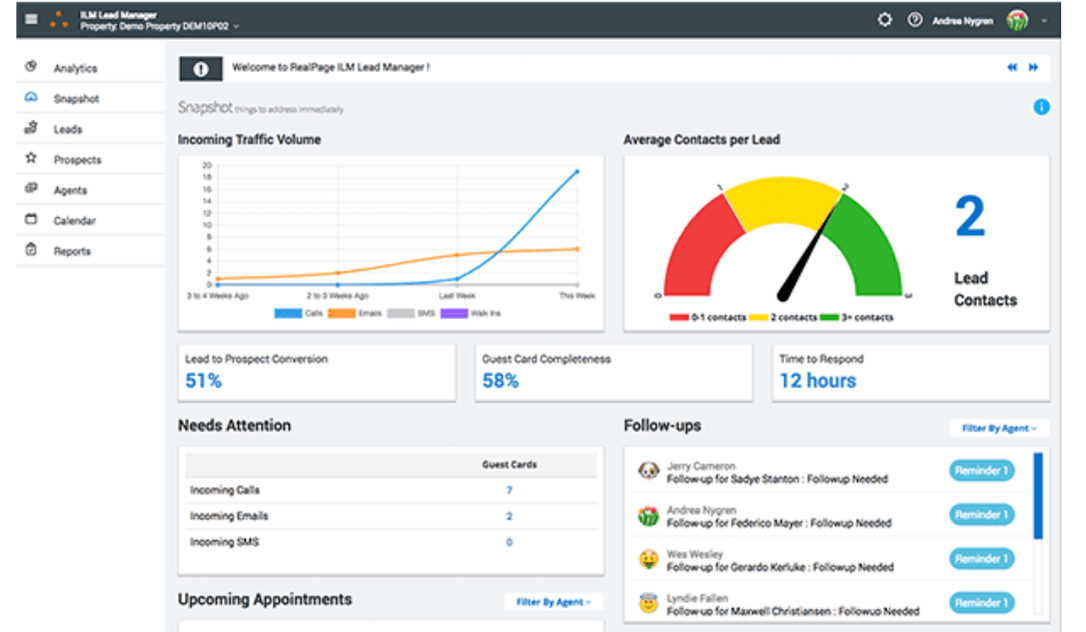1086x632 pixels.
Task: Click the Welcome to RealPage ILM Lead Manager message
Action: click(x=330, y=67)
